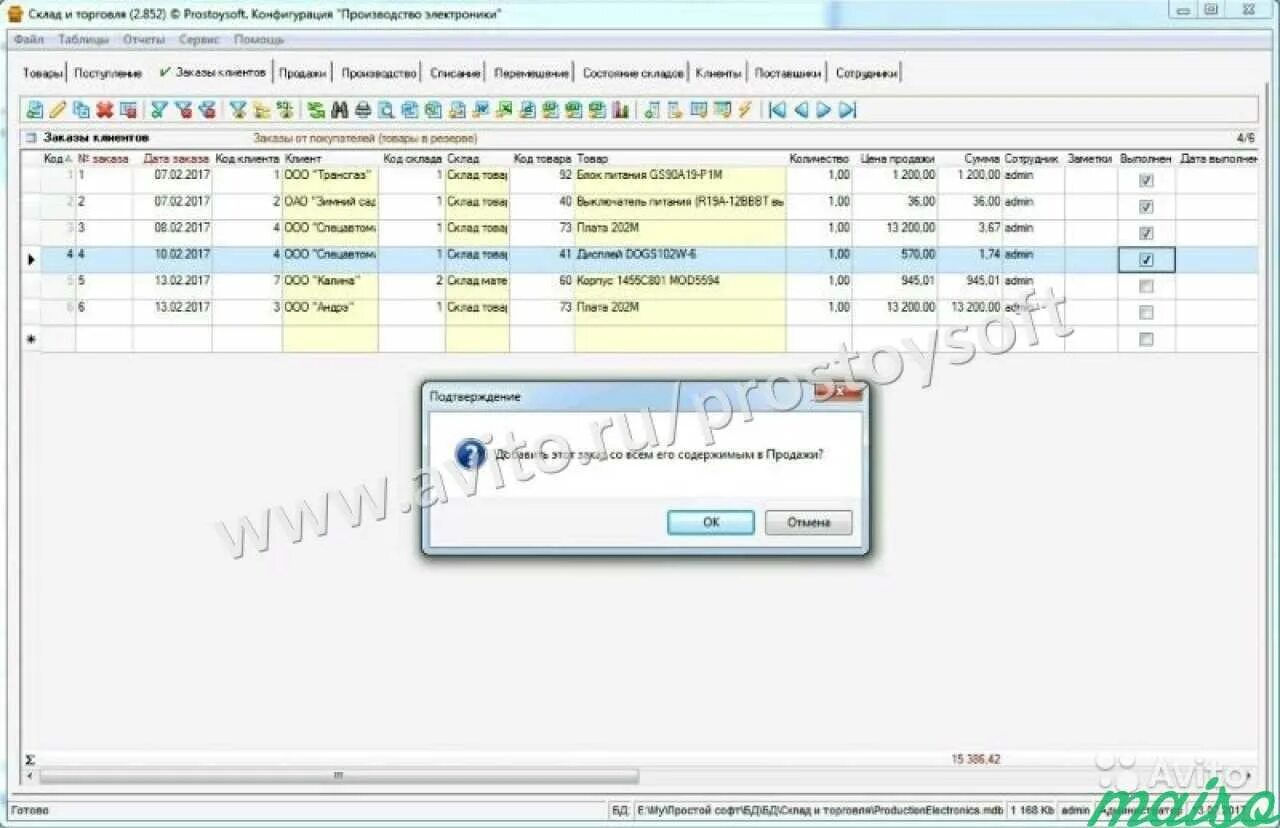Screen dimensions: 1280x828
Task: Open the Файл menu
Action: click(29, 40)
